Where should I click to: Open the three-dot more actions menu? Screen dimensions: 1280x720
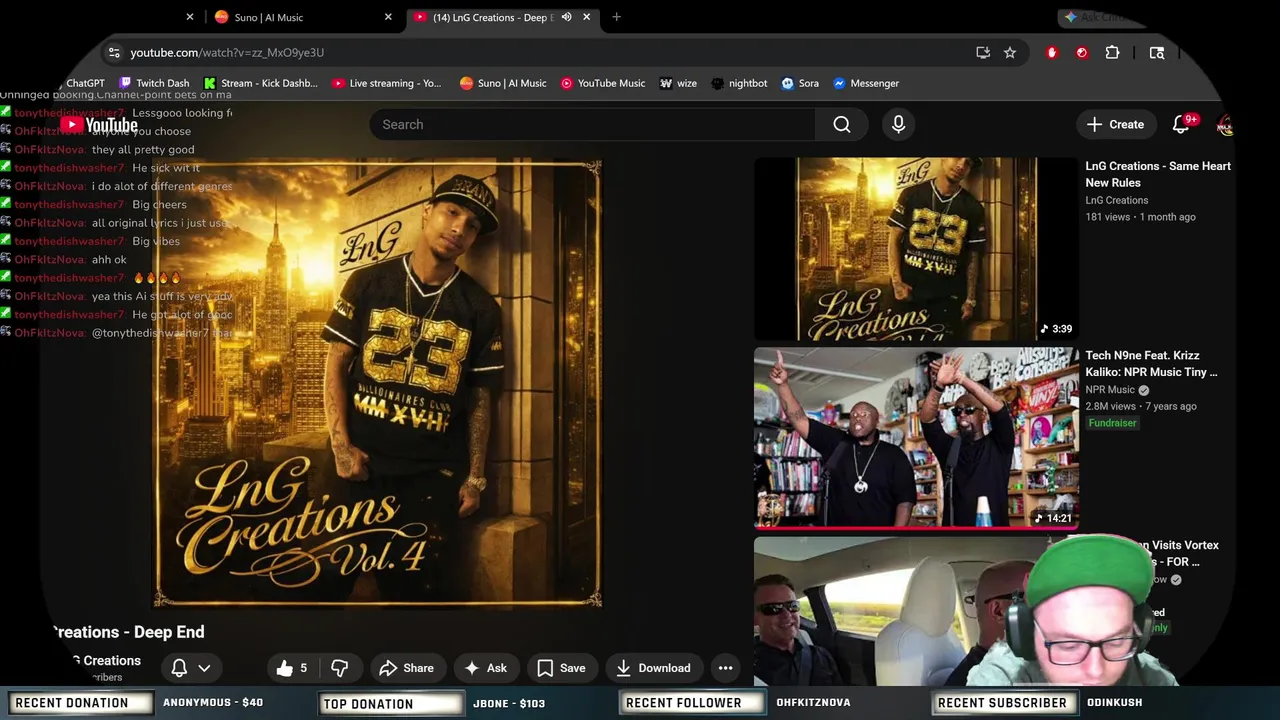point(725,668)
